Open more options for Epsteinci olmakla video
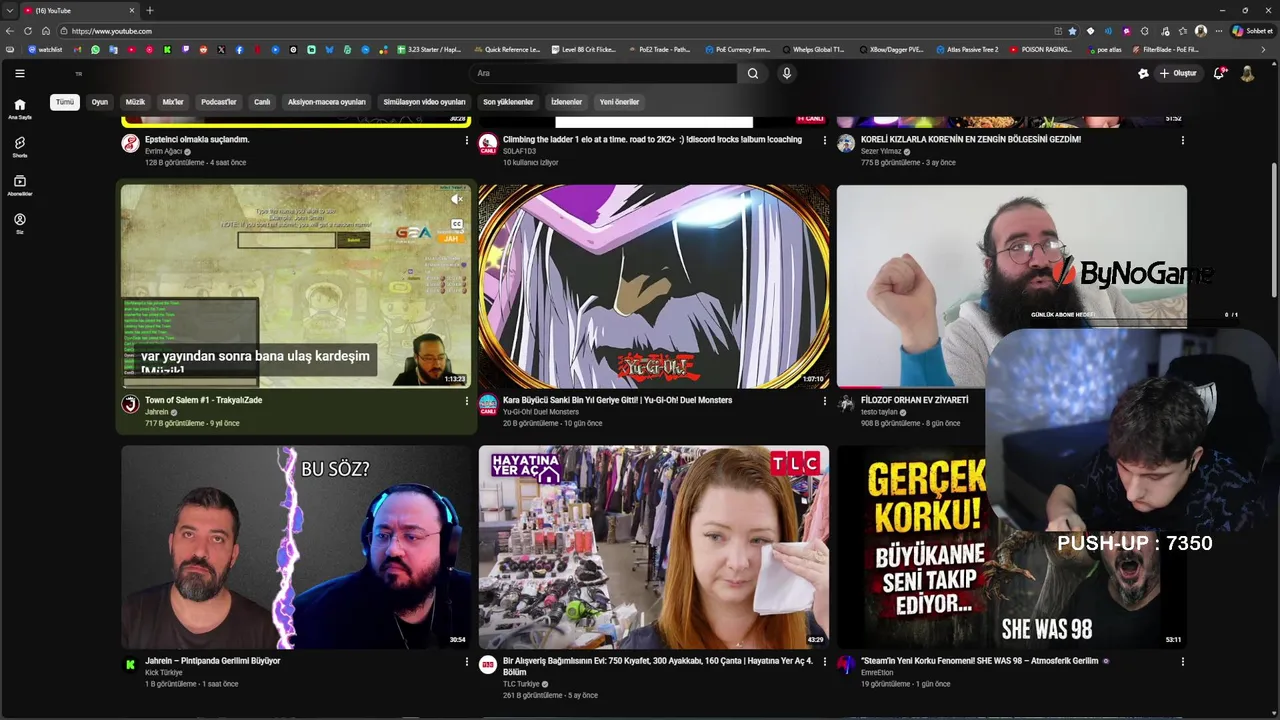This screenshot has height=720, width=1280. click(x=466, y=141)
